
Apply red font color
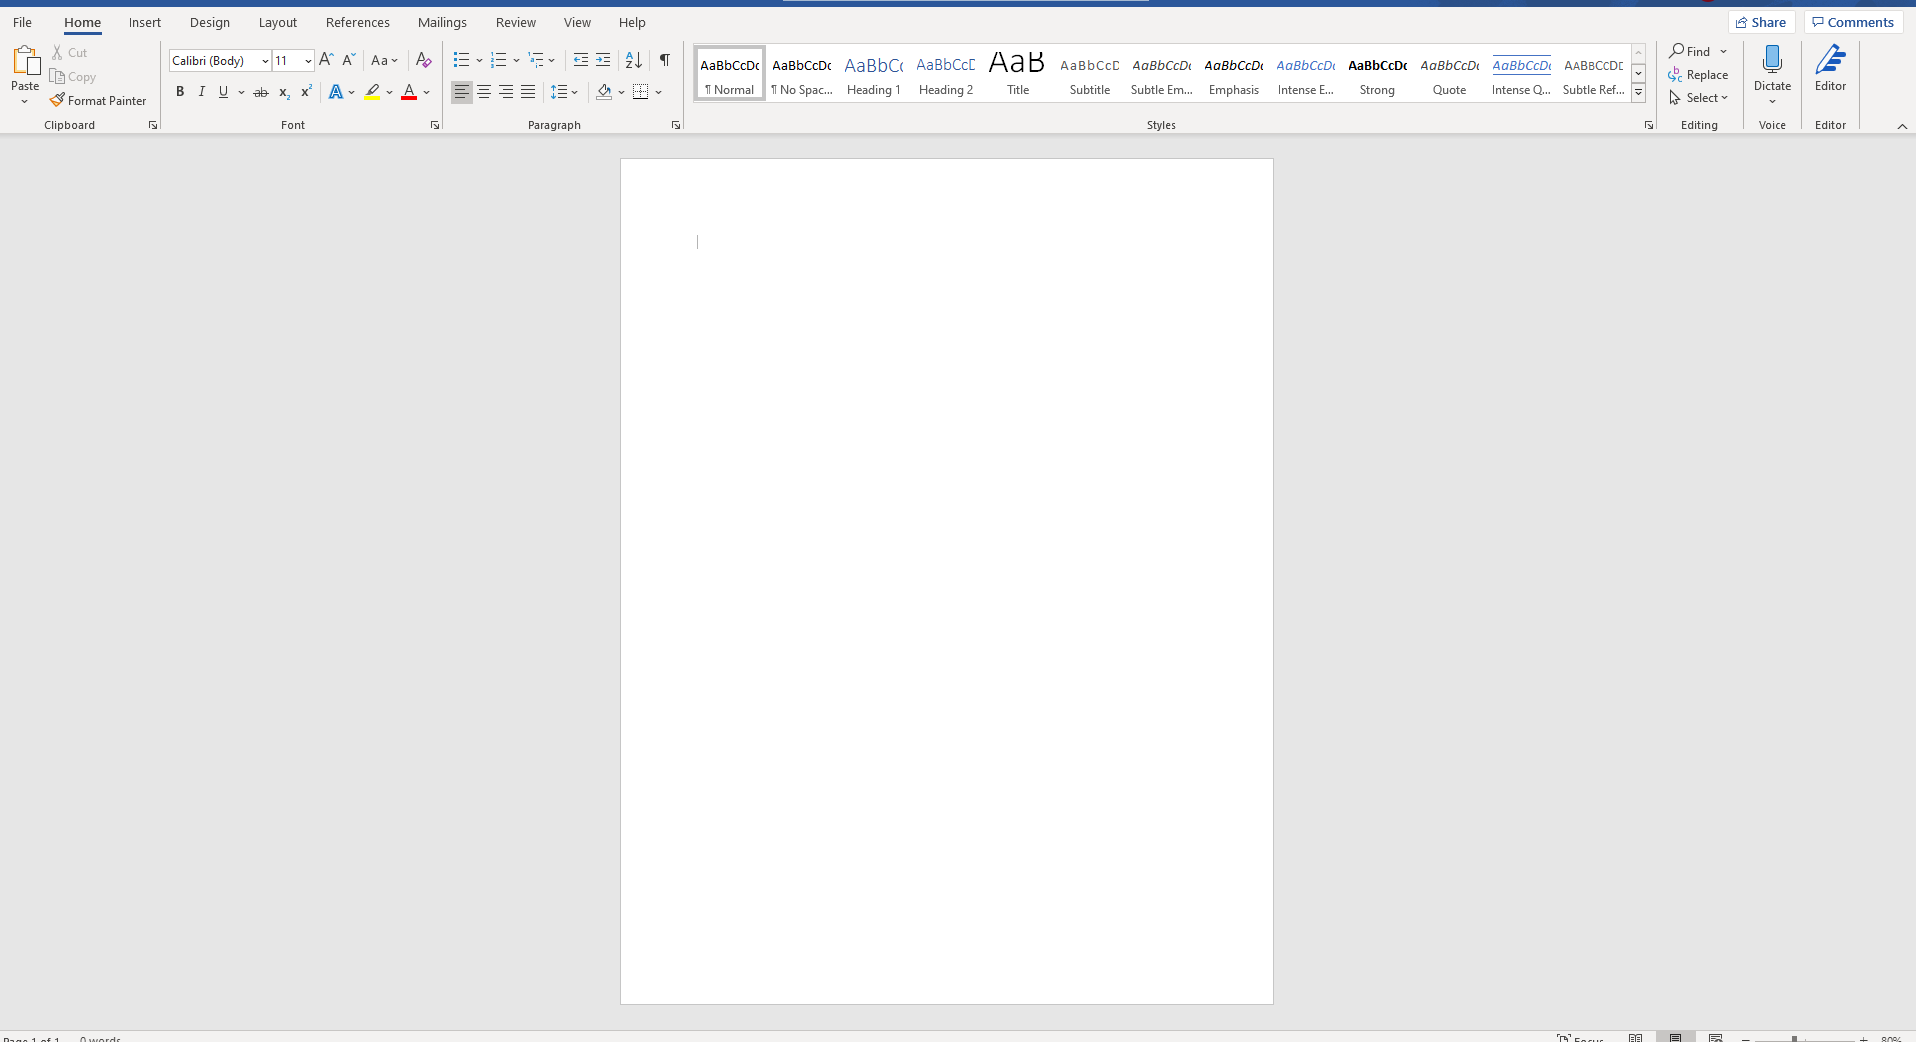409,92
